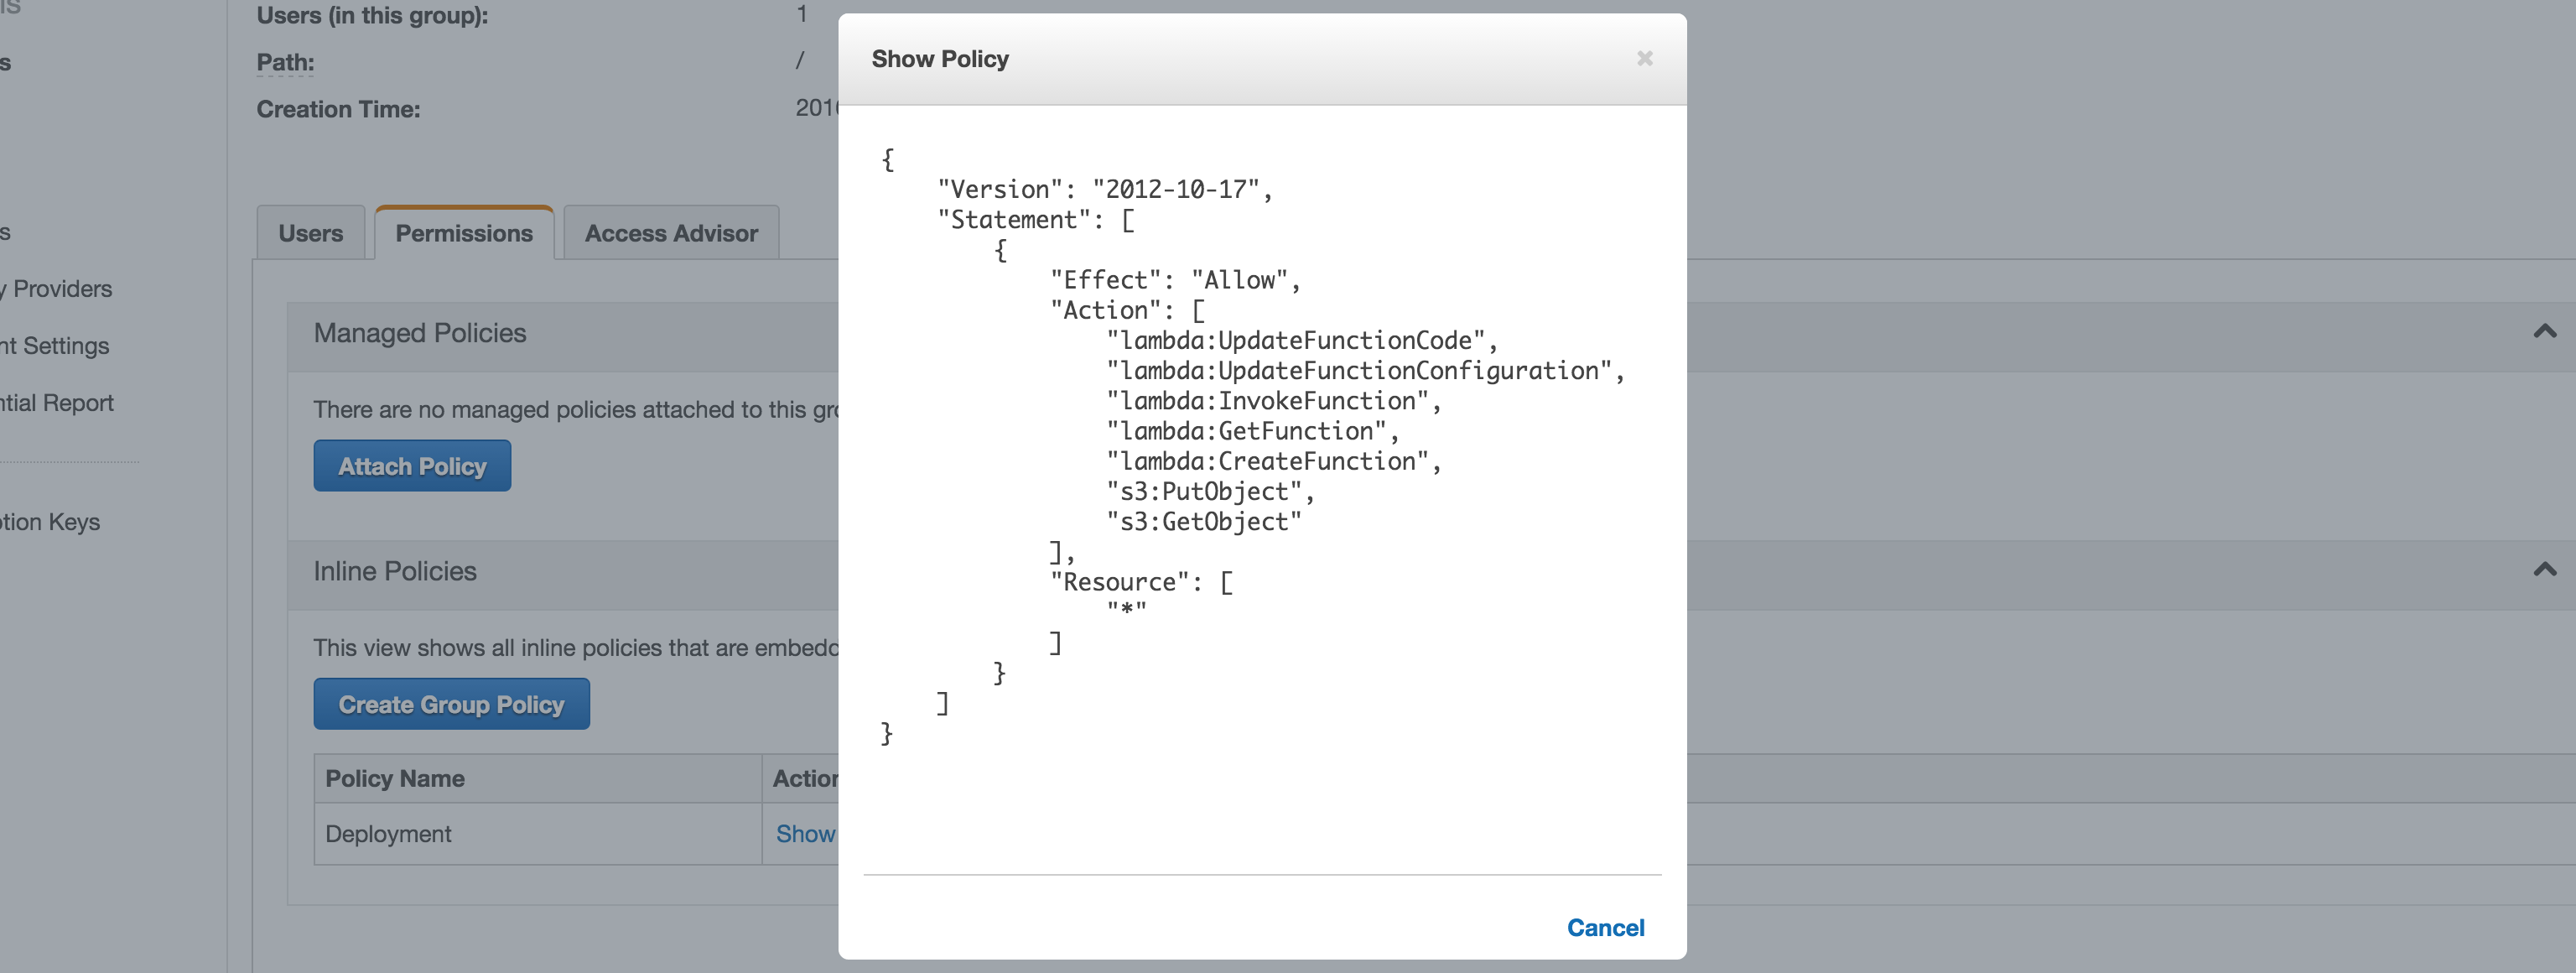2576x973 pixels.
Task: Open Encryption Keys in the sidebar
Action: pyautogui.click(x=52, y=522)
